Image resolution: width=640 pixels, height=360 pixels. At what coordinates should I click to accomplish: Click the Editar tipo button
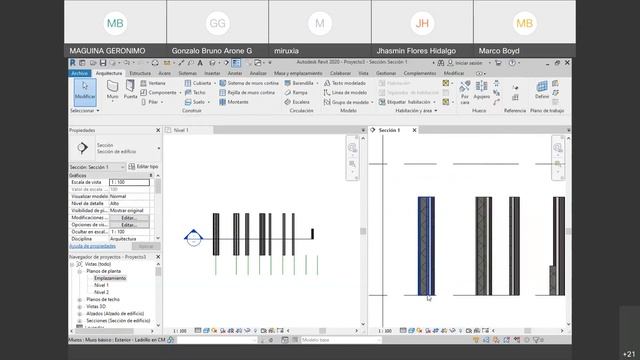click(x=143, y=167)
